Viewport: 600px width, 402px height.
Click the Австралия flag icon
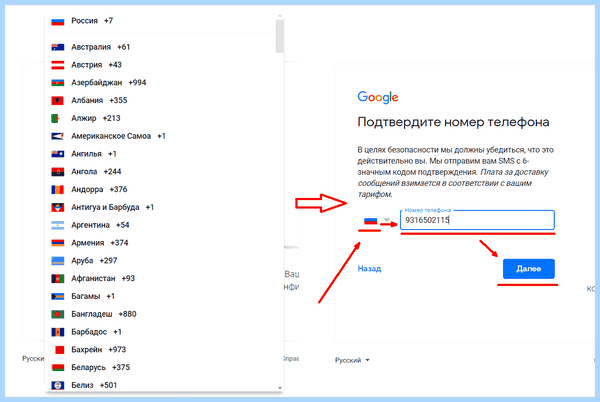(x=58, y=47)
